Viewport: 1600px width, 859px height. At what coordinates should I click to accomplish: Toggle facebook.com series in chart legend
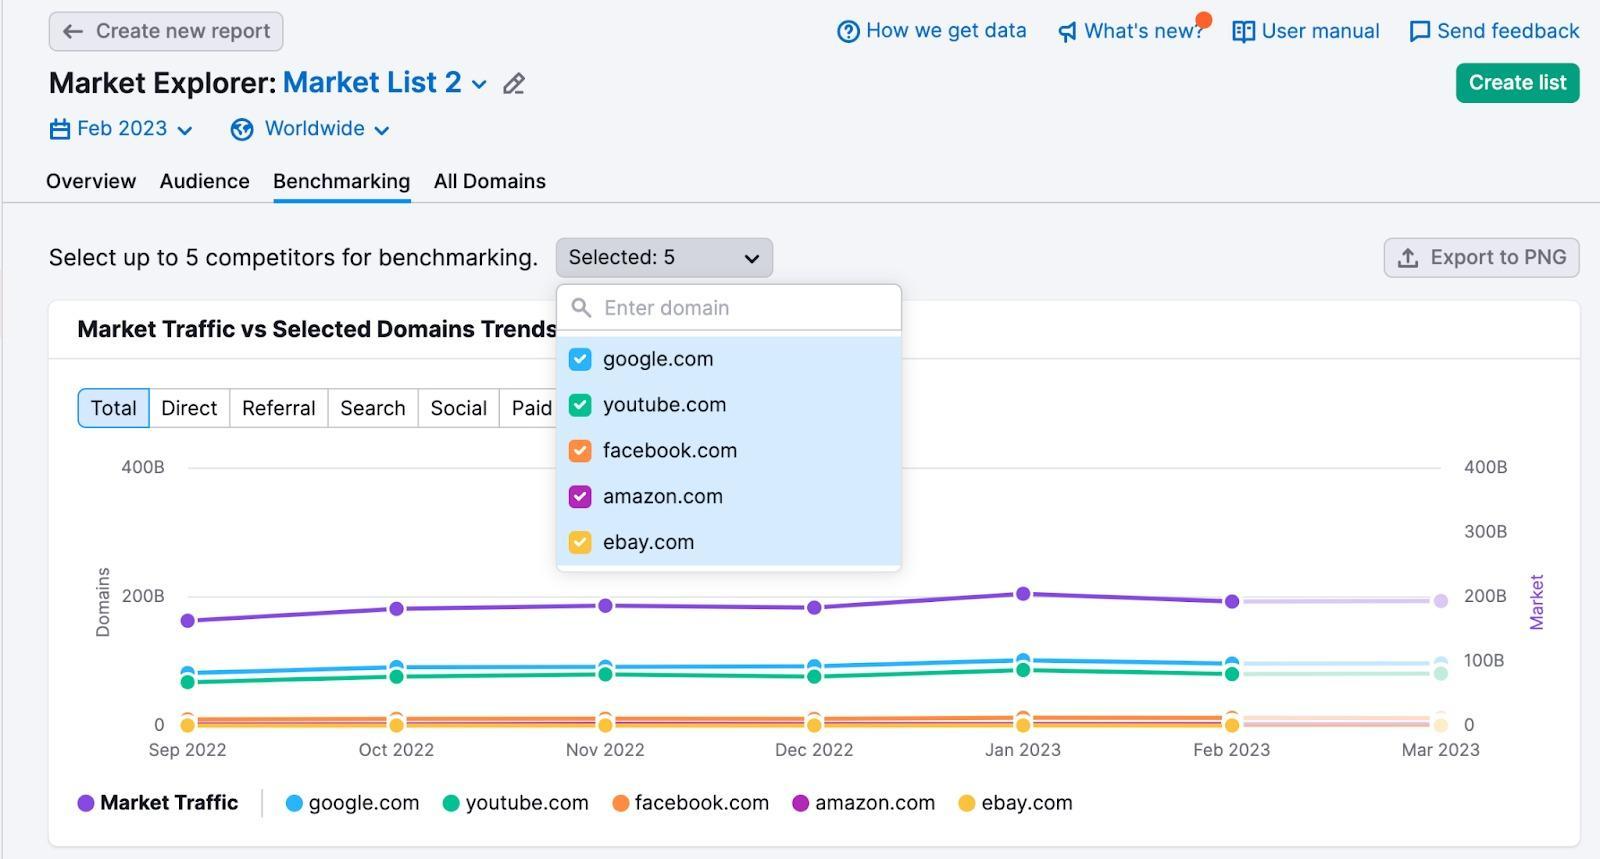tap(690, 803)
